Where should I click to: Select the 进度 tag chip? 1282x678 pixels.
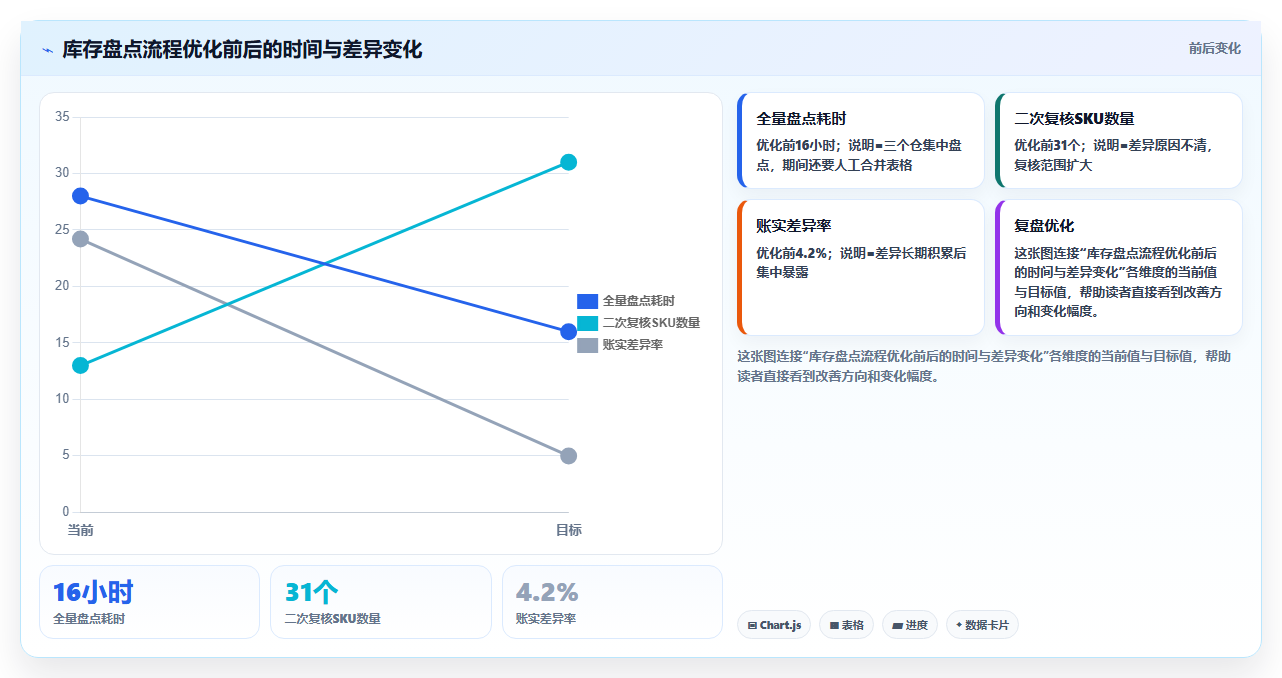910,625
